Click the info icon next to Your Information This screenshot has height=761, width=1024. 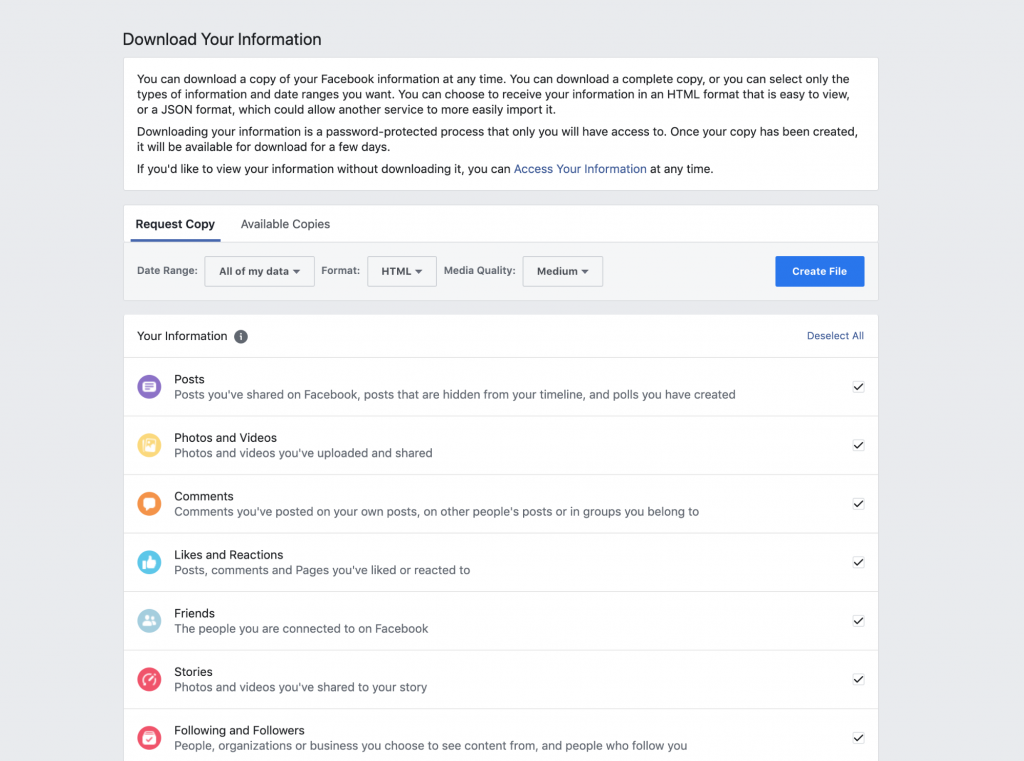click(241, 336)
